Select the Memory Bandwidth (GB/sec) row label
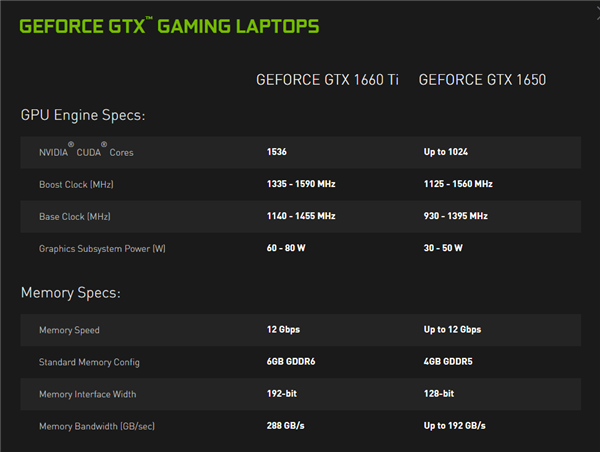This screenshot has width=600, height=452. 97,426
